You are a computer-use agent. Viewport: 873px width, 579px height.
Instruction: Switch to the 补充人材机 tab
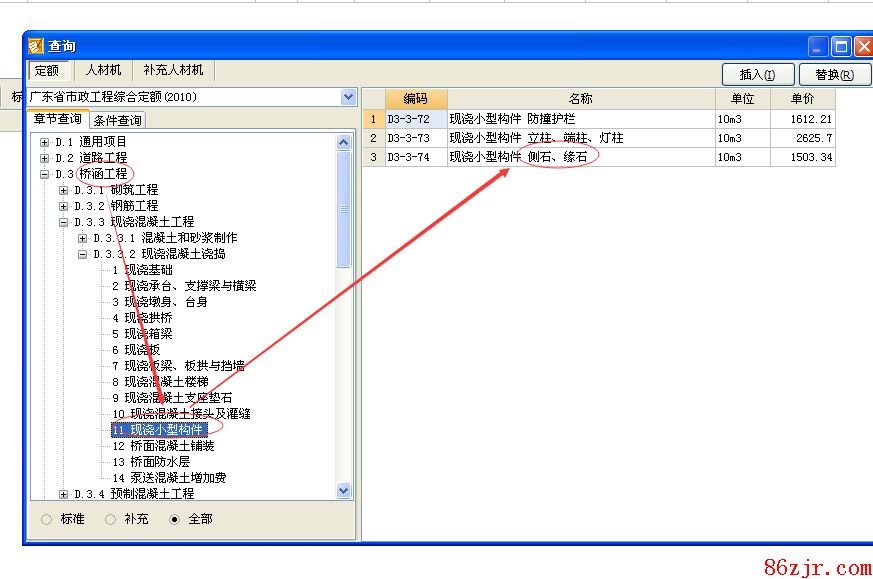173,71
